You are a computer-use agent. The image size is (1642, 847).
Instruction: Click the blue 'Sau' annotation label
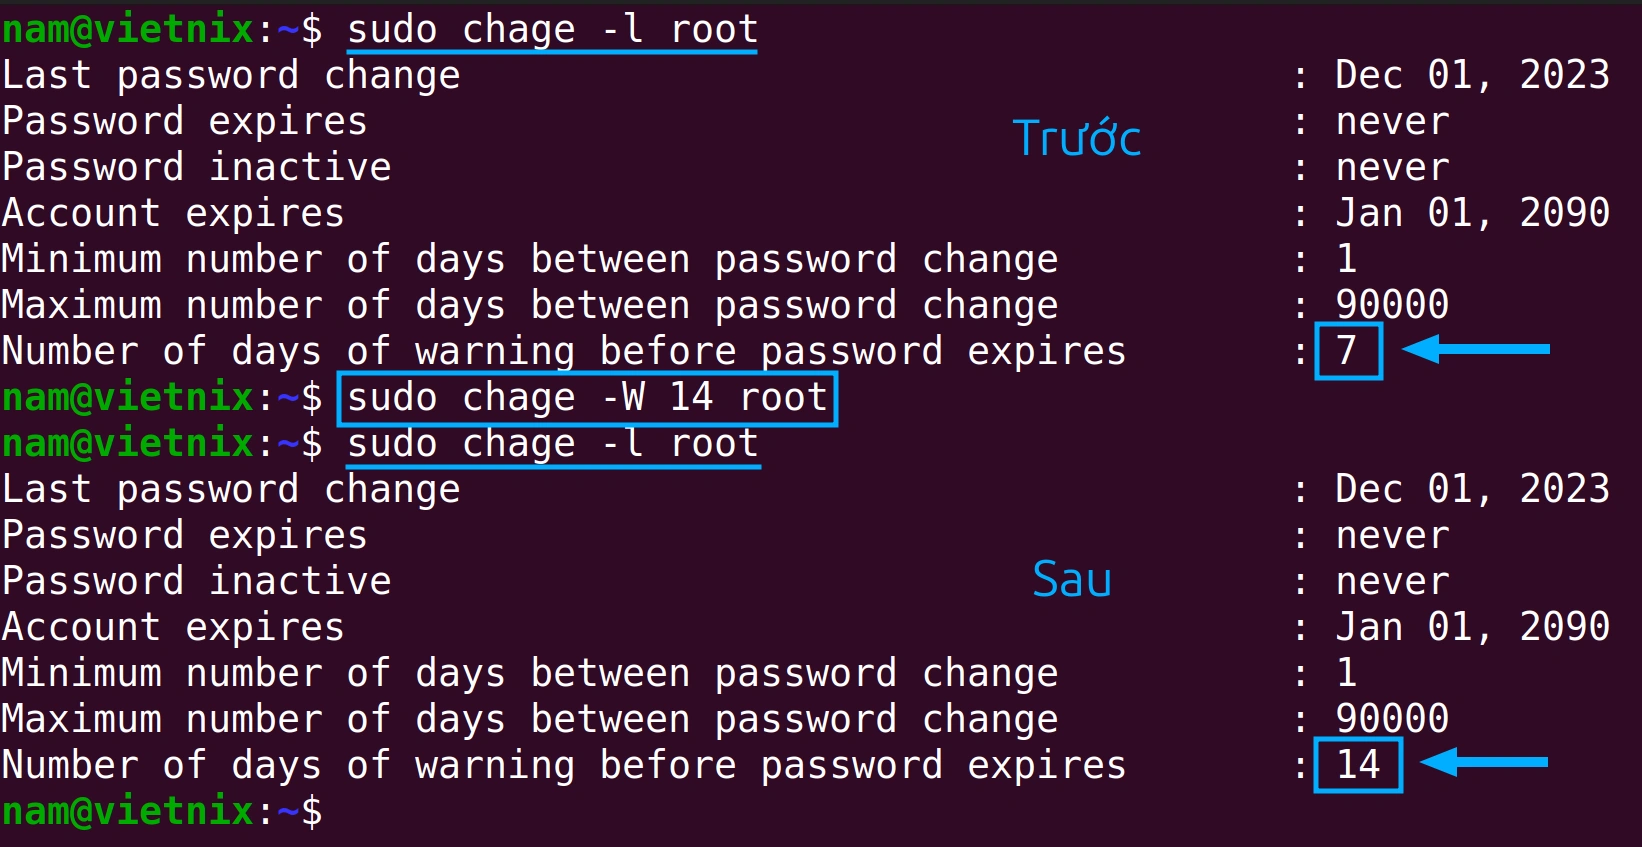point(1072,579)
